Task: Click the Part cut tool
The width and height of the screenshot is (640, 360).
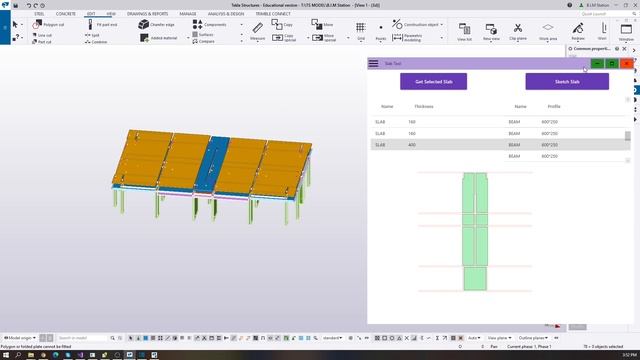Action: pyautogui.click(x=42, y=42)
